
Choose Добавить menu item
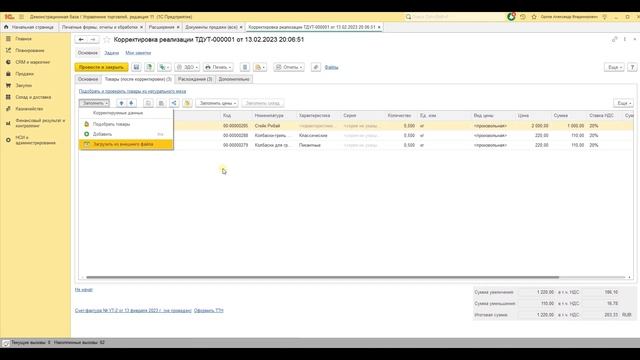pos(126,134)
